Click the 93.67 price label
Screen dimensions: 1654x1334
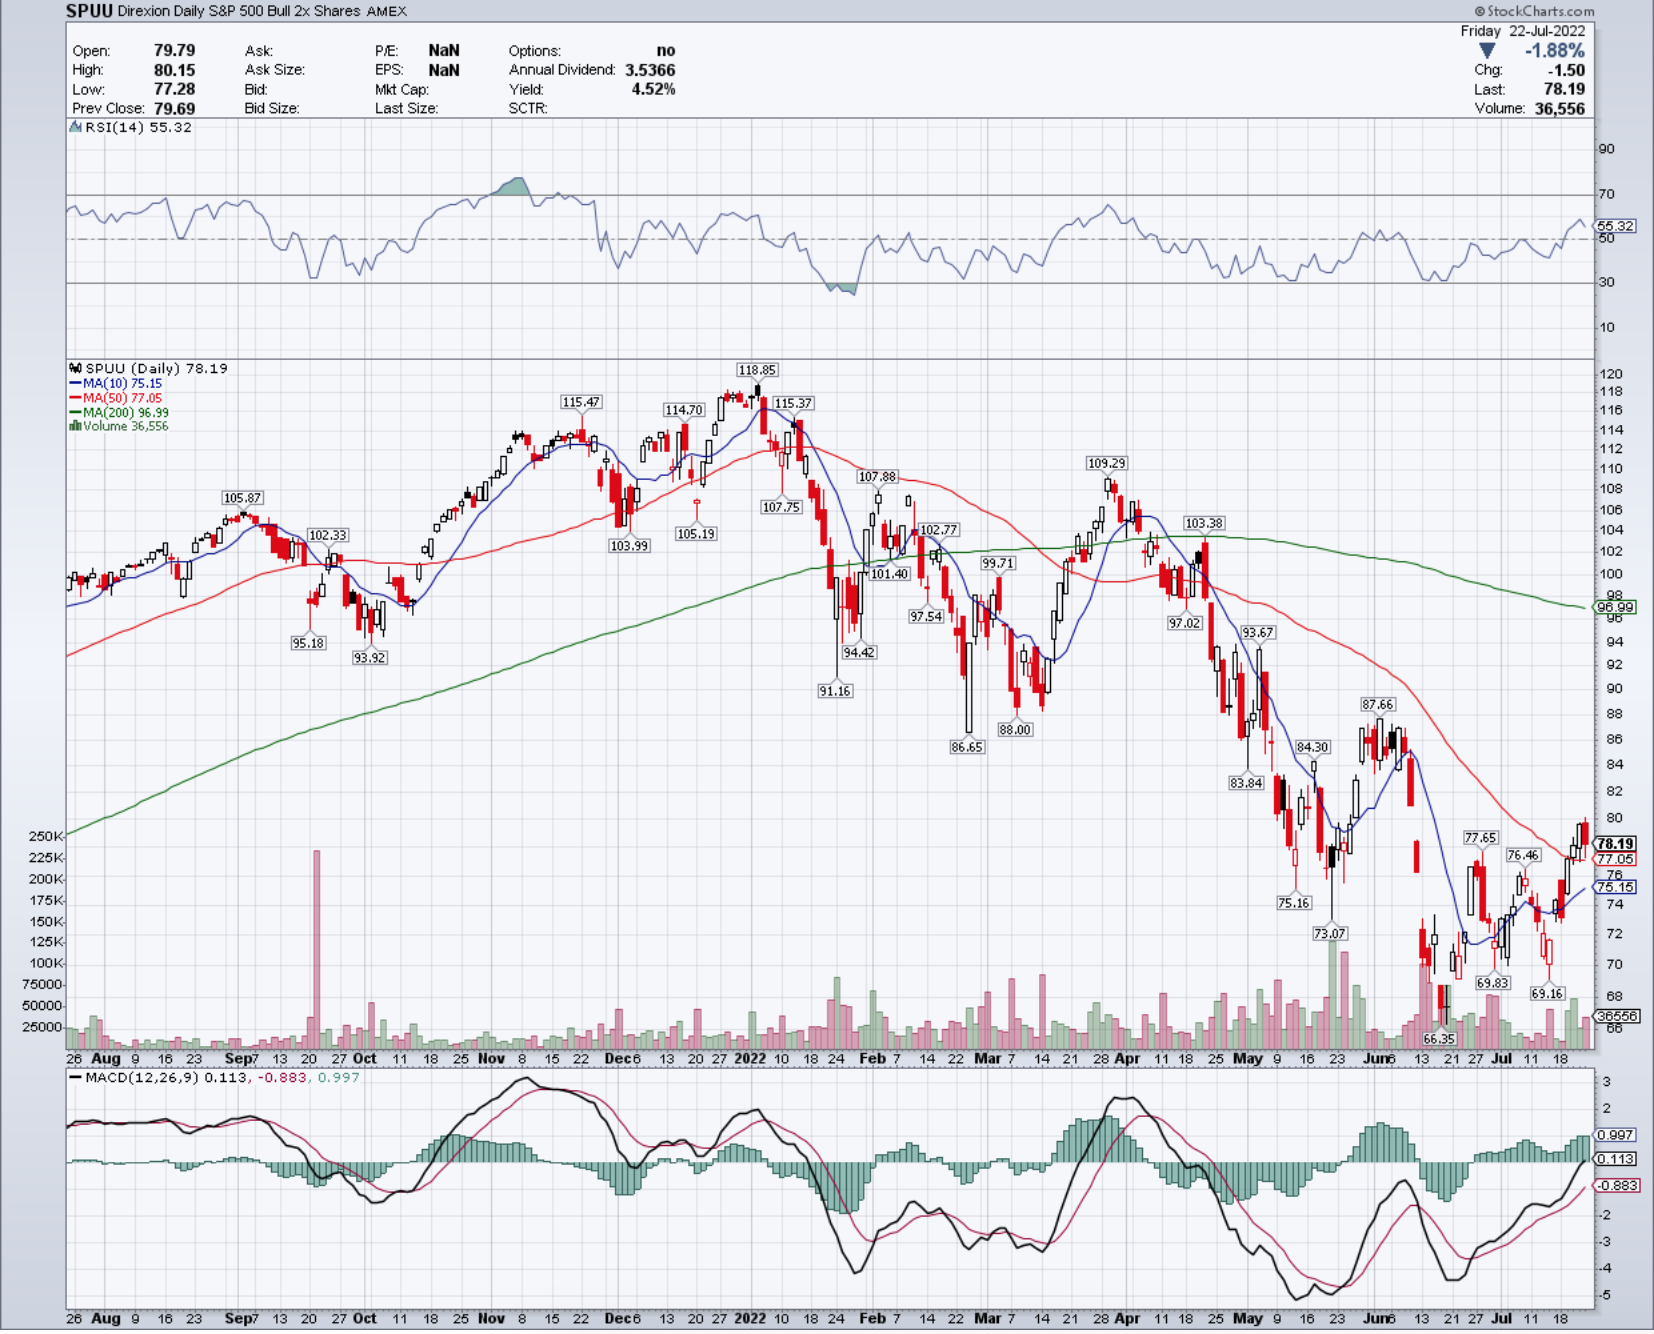1258,632
